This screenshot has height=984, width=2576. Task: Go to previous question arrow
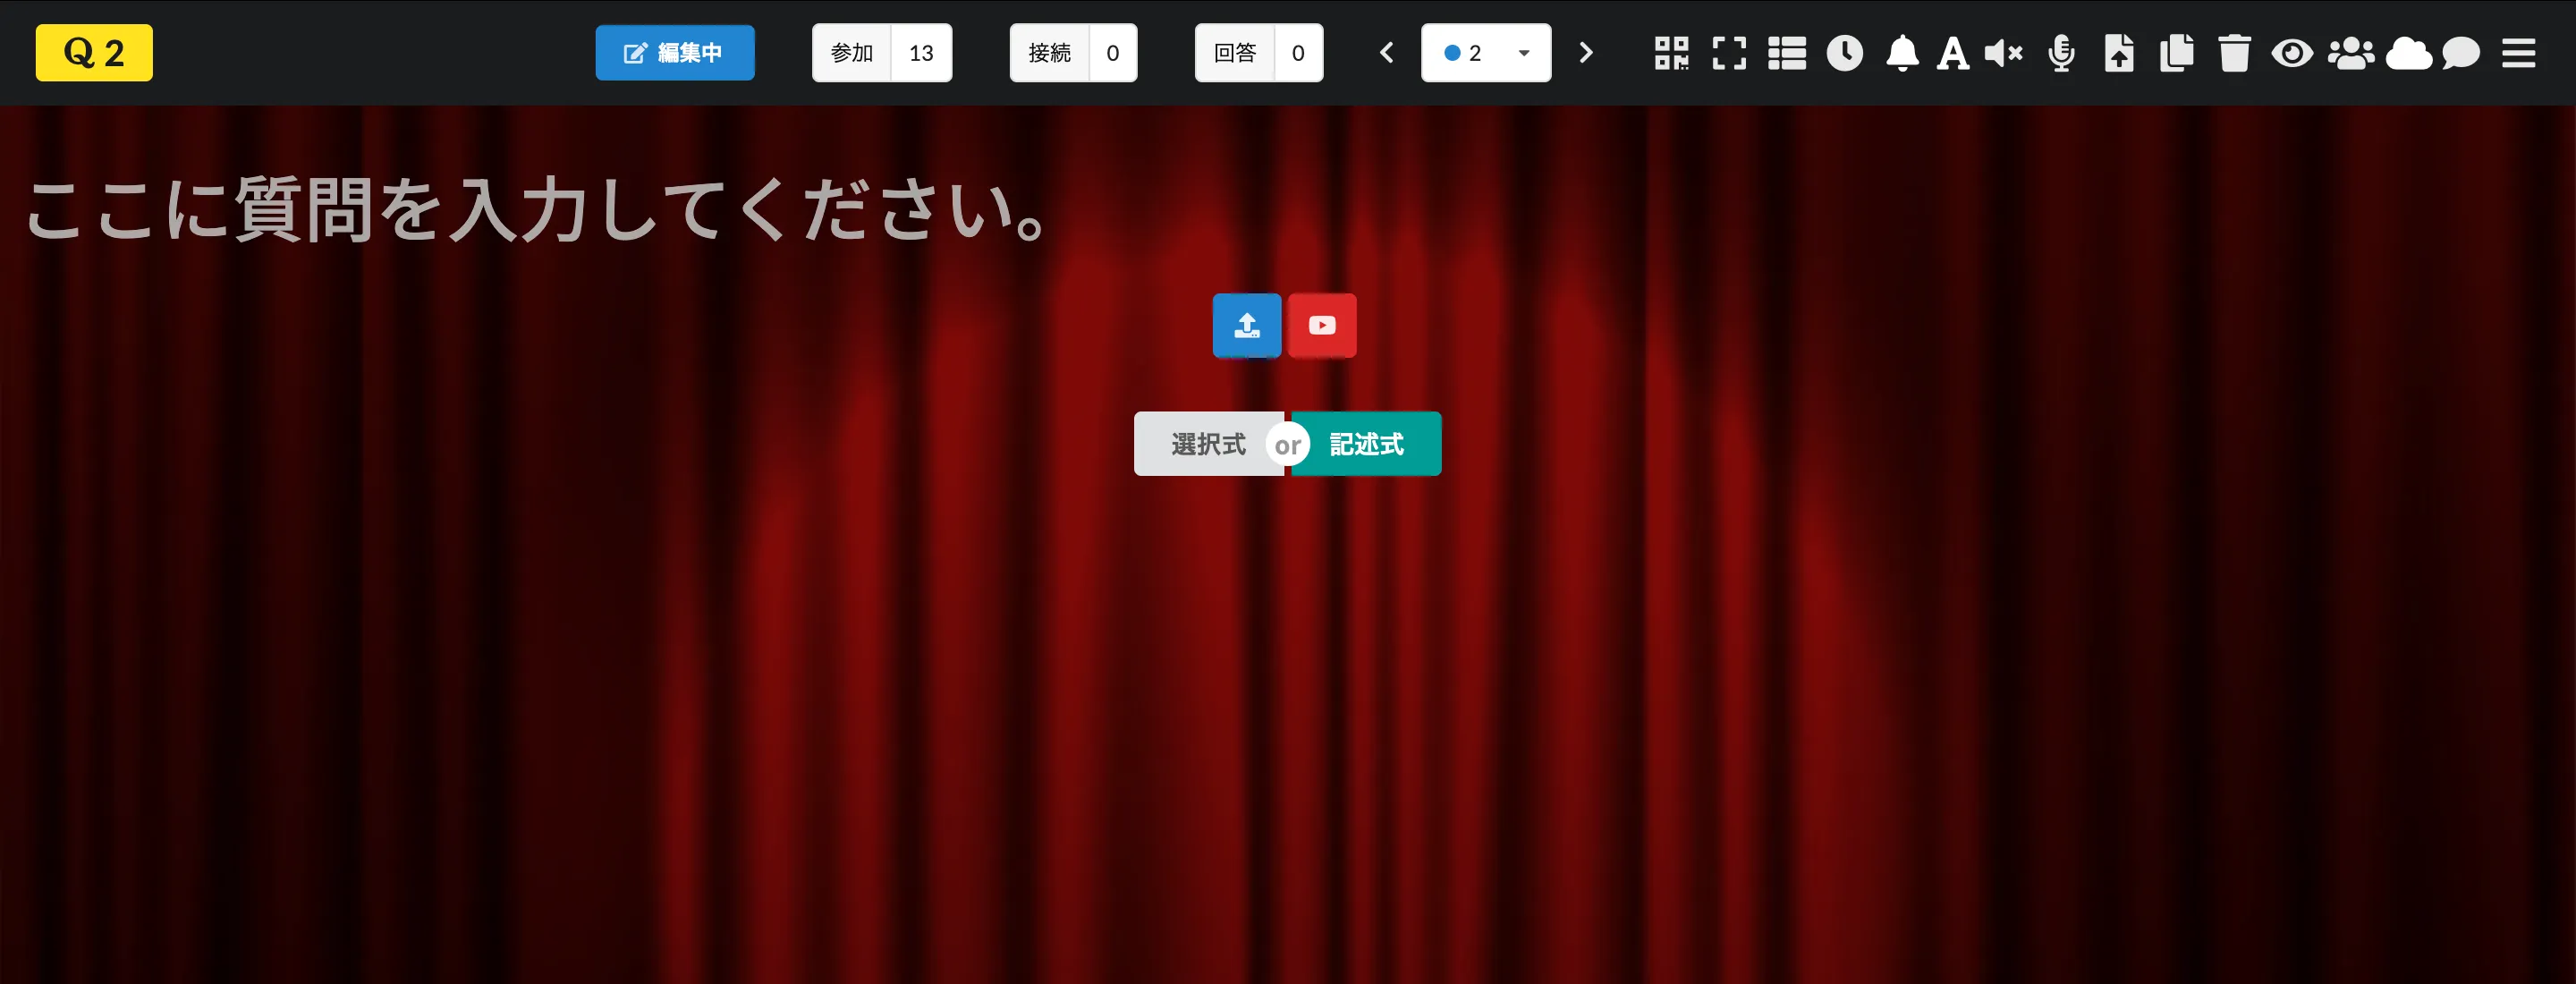[1386, 53]
